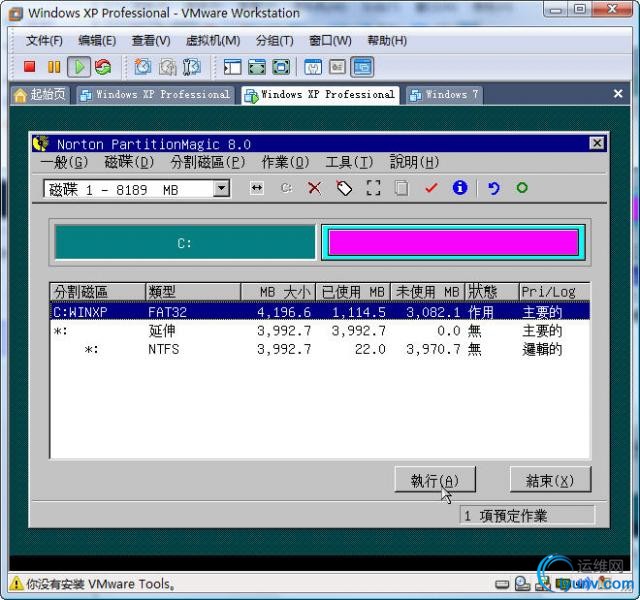Click the 未使用 MB column header
The image size is (640, 600).
428,292
